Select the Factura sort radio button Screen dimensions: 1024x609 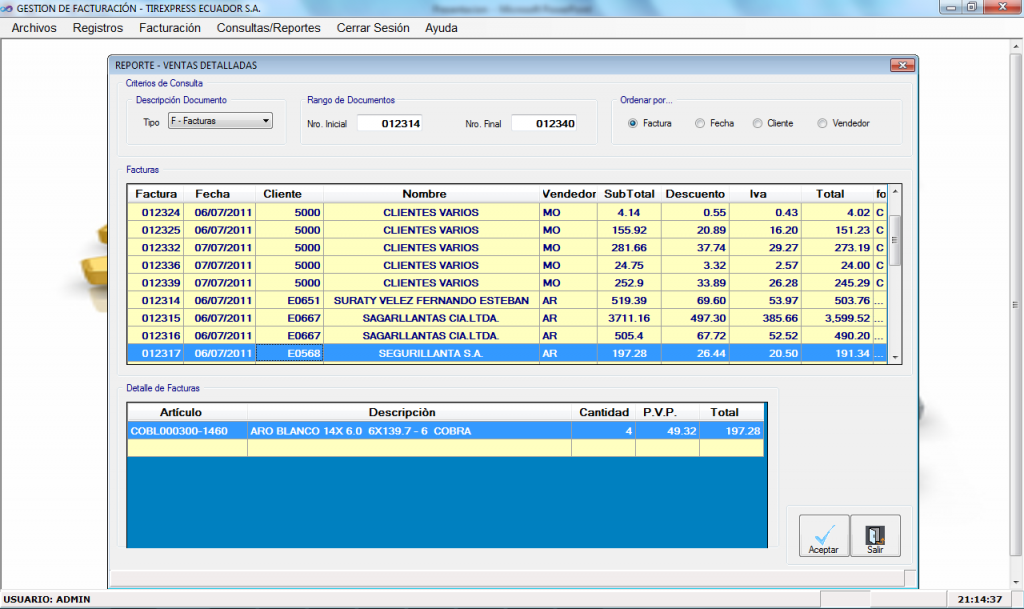point(633,124)
